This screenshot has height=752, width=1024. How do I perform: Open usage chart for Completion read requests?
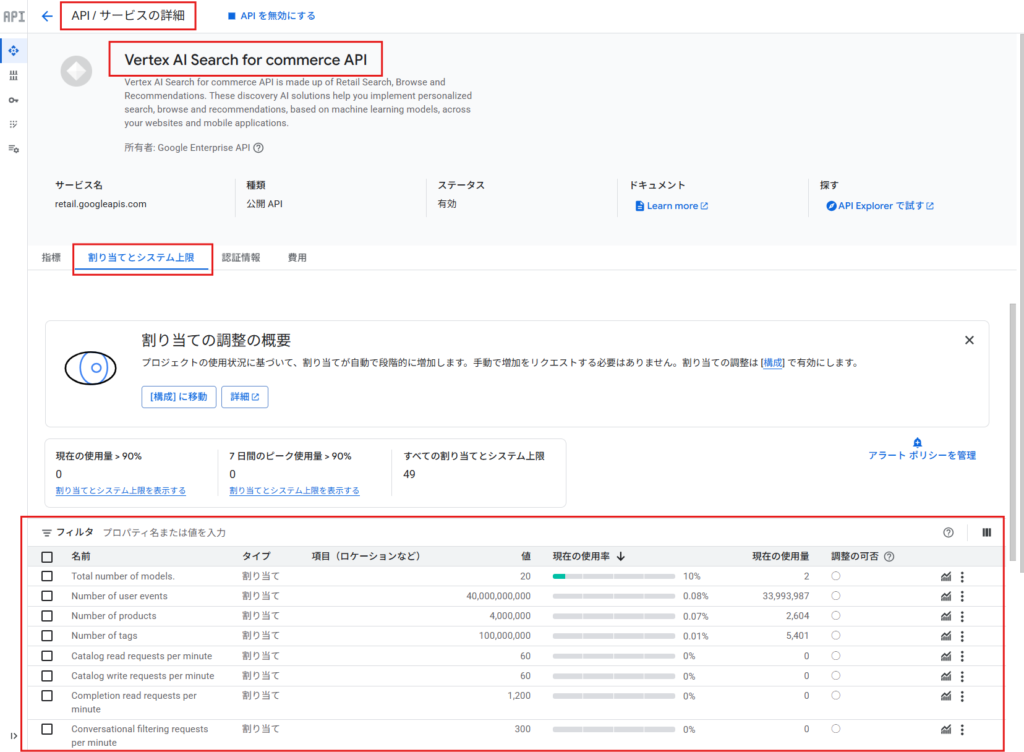[946, 696]
